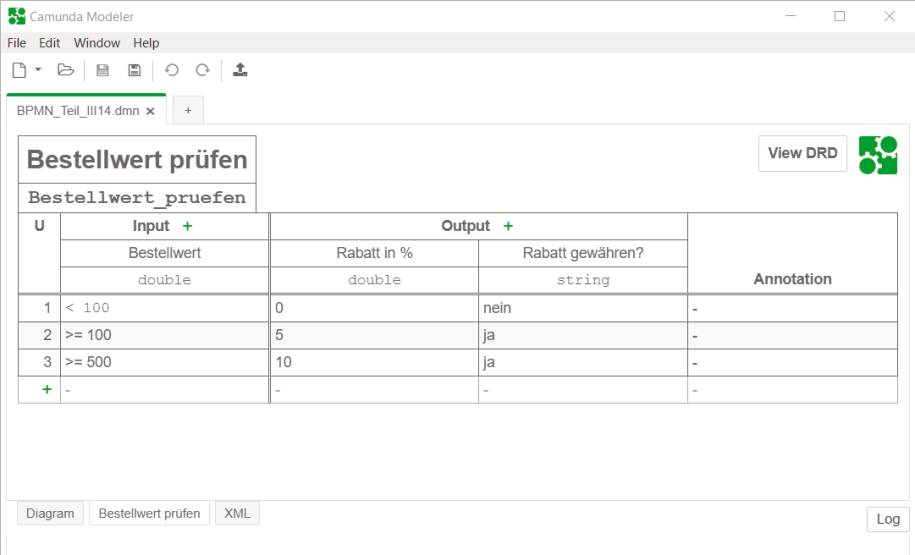Open the Window menu

pos(97,43)
